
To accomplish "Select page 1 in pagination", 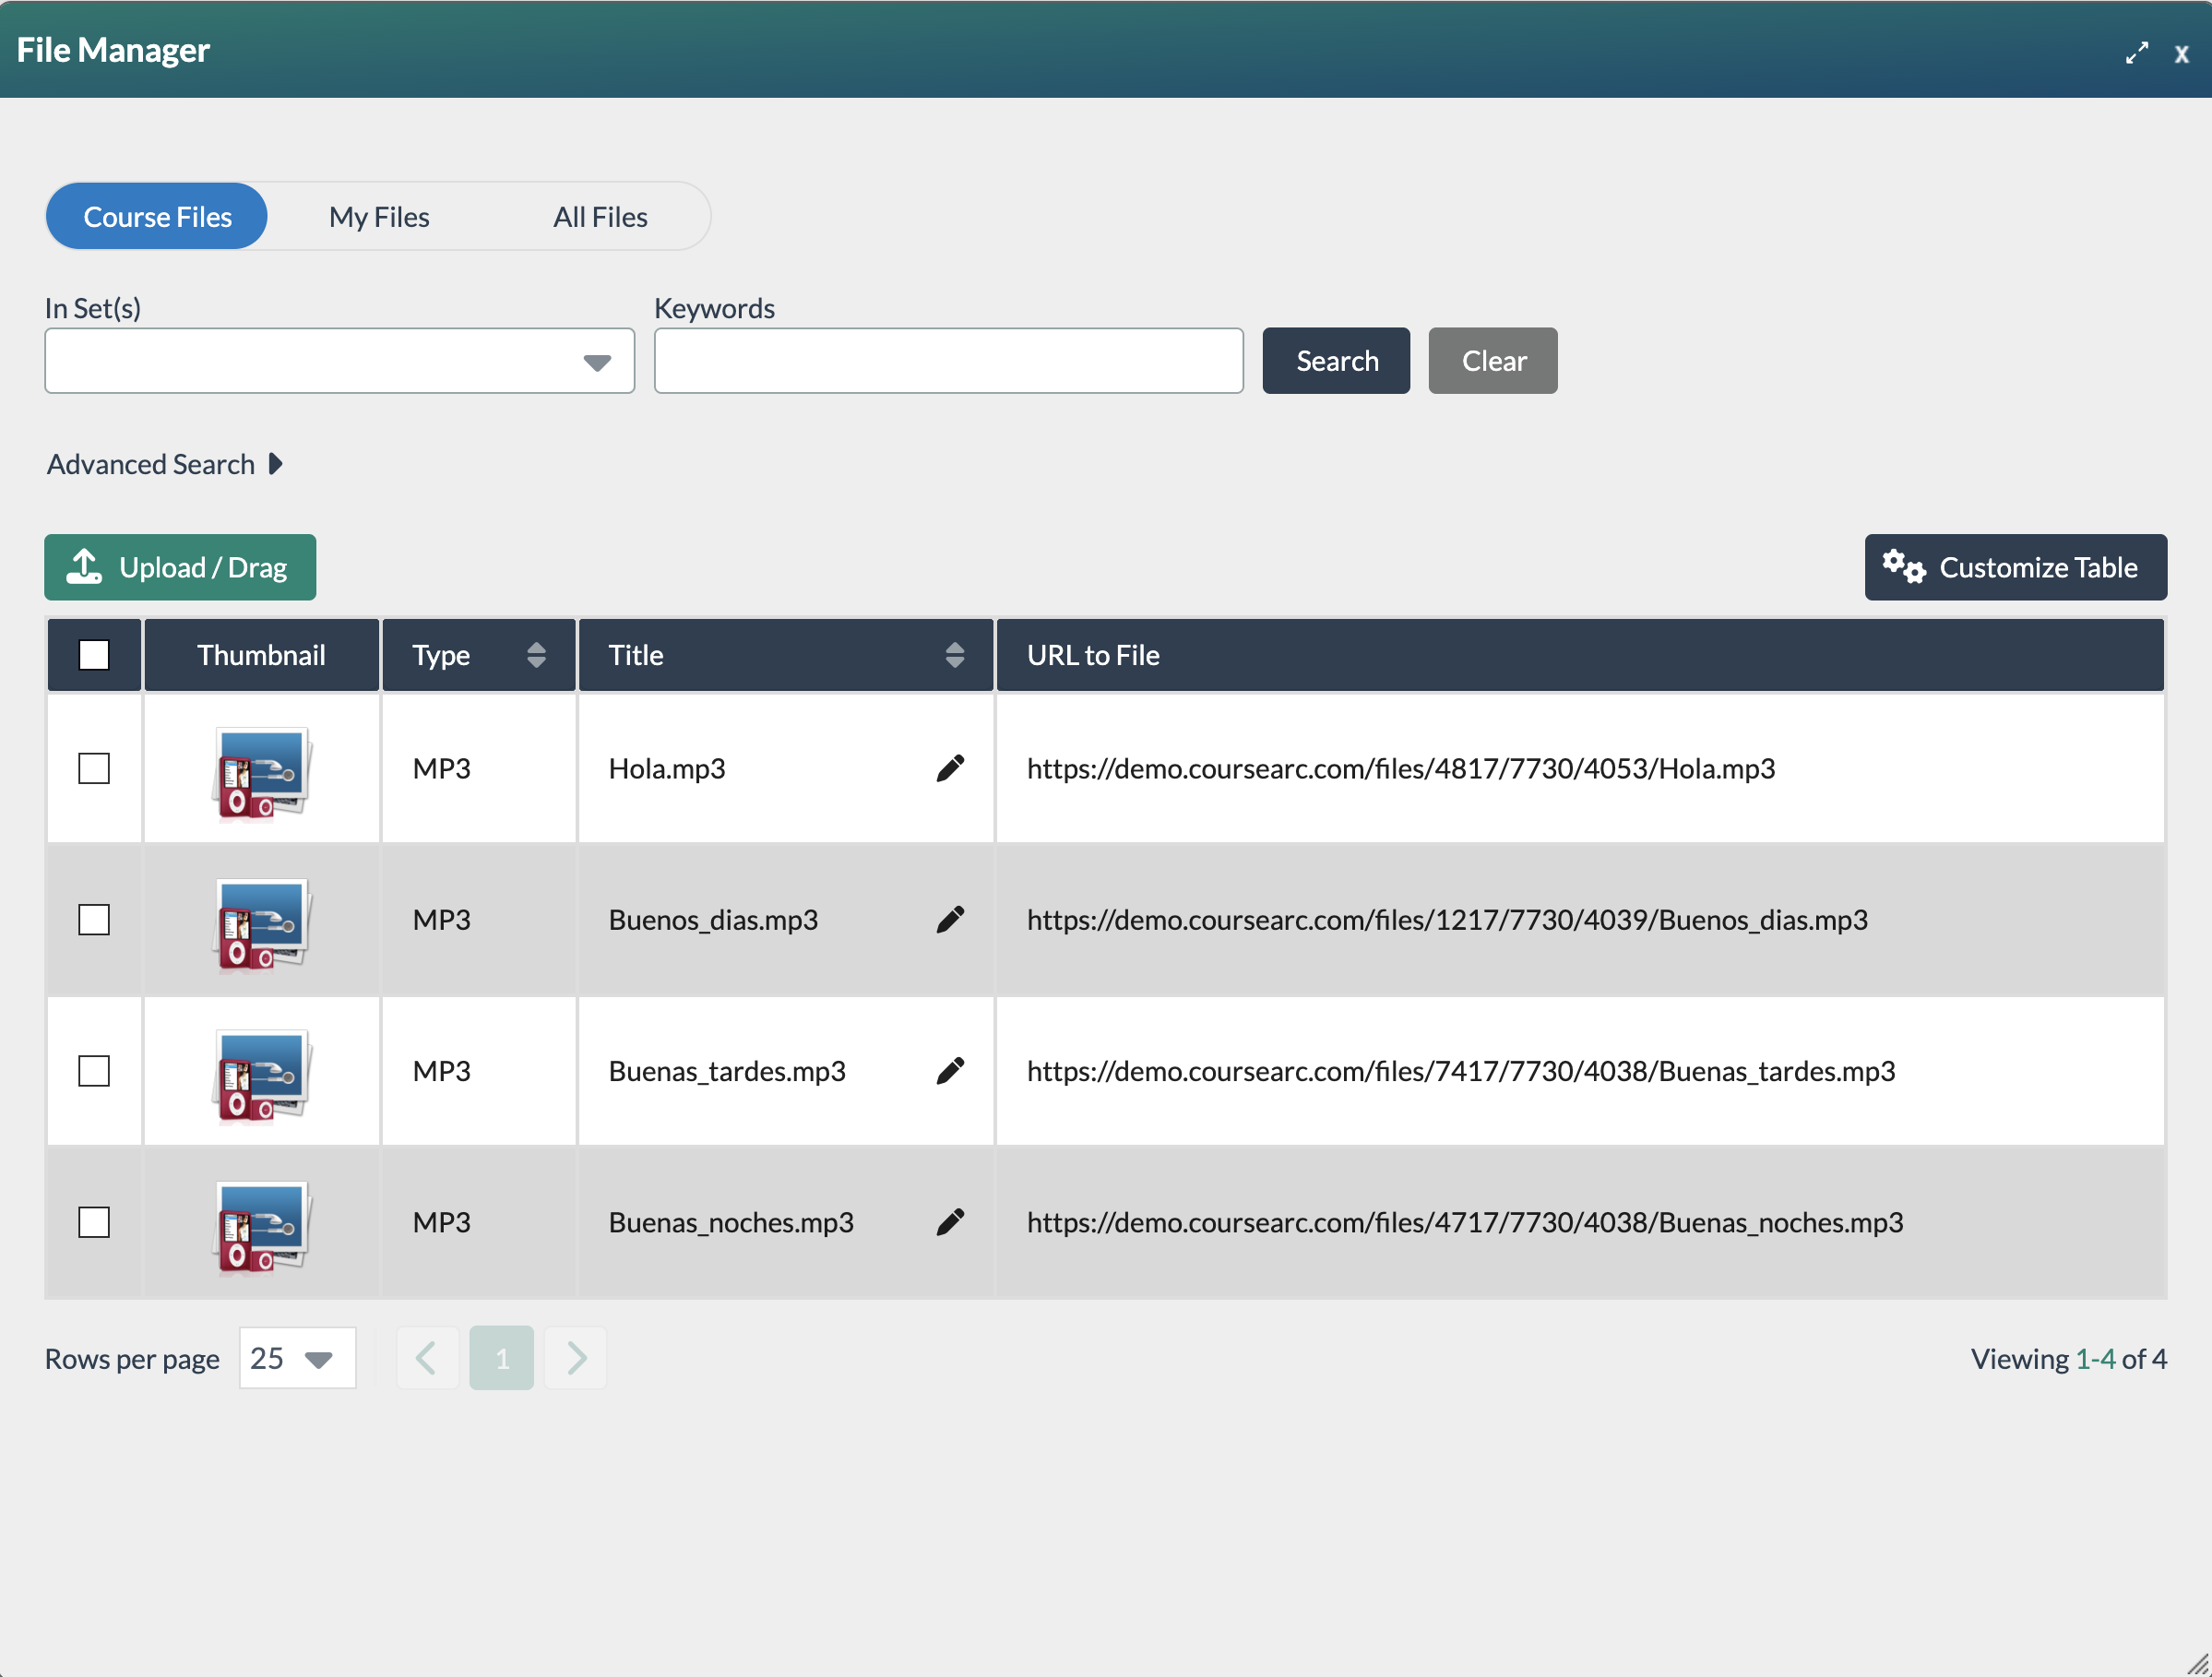I will click(502, 1358).
